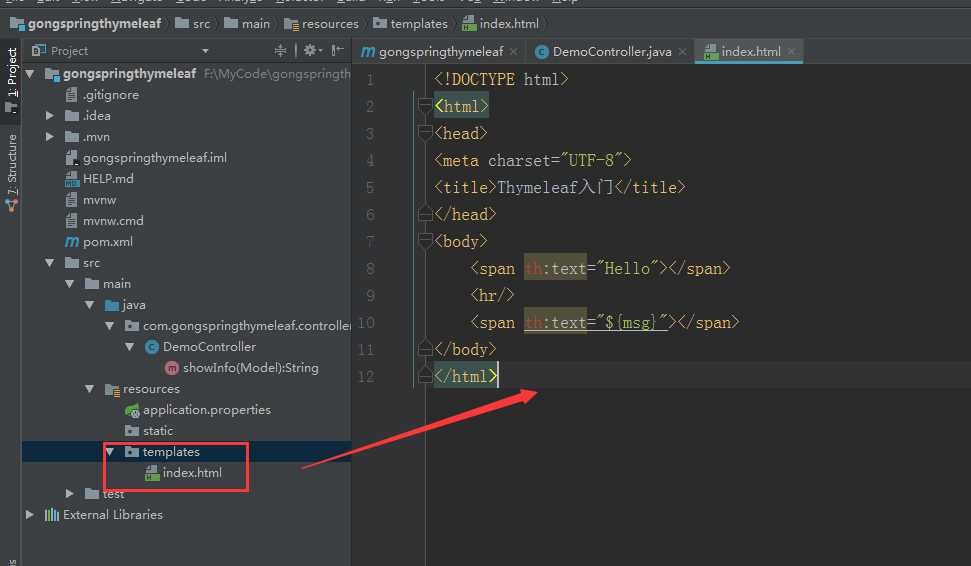Click ${msg} expression on line 10
This screenshot has height=566, width=971.
click(630, 323)
